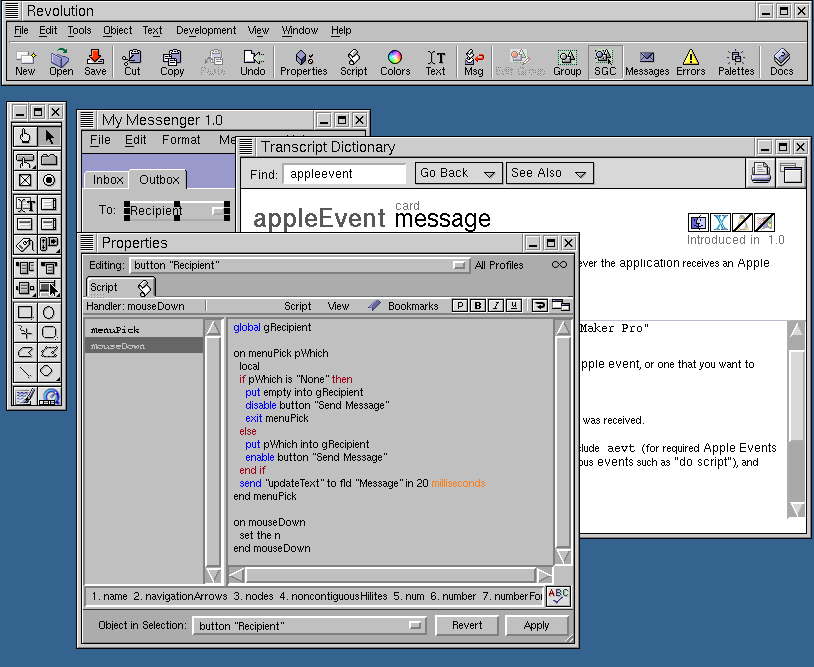814x667 pixels.
Task: Select the oval graphic tool
Action: point(49,312)
